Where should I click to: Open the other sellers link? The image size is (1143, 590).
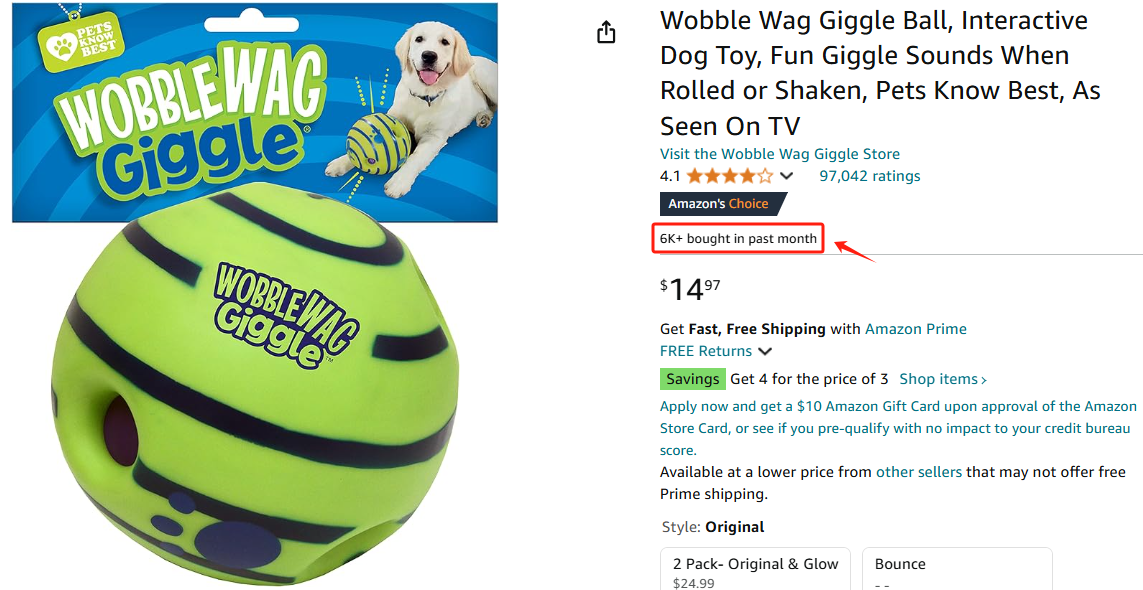pos(918,472)
